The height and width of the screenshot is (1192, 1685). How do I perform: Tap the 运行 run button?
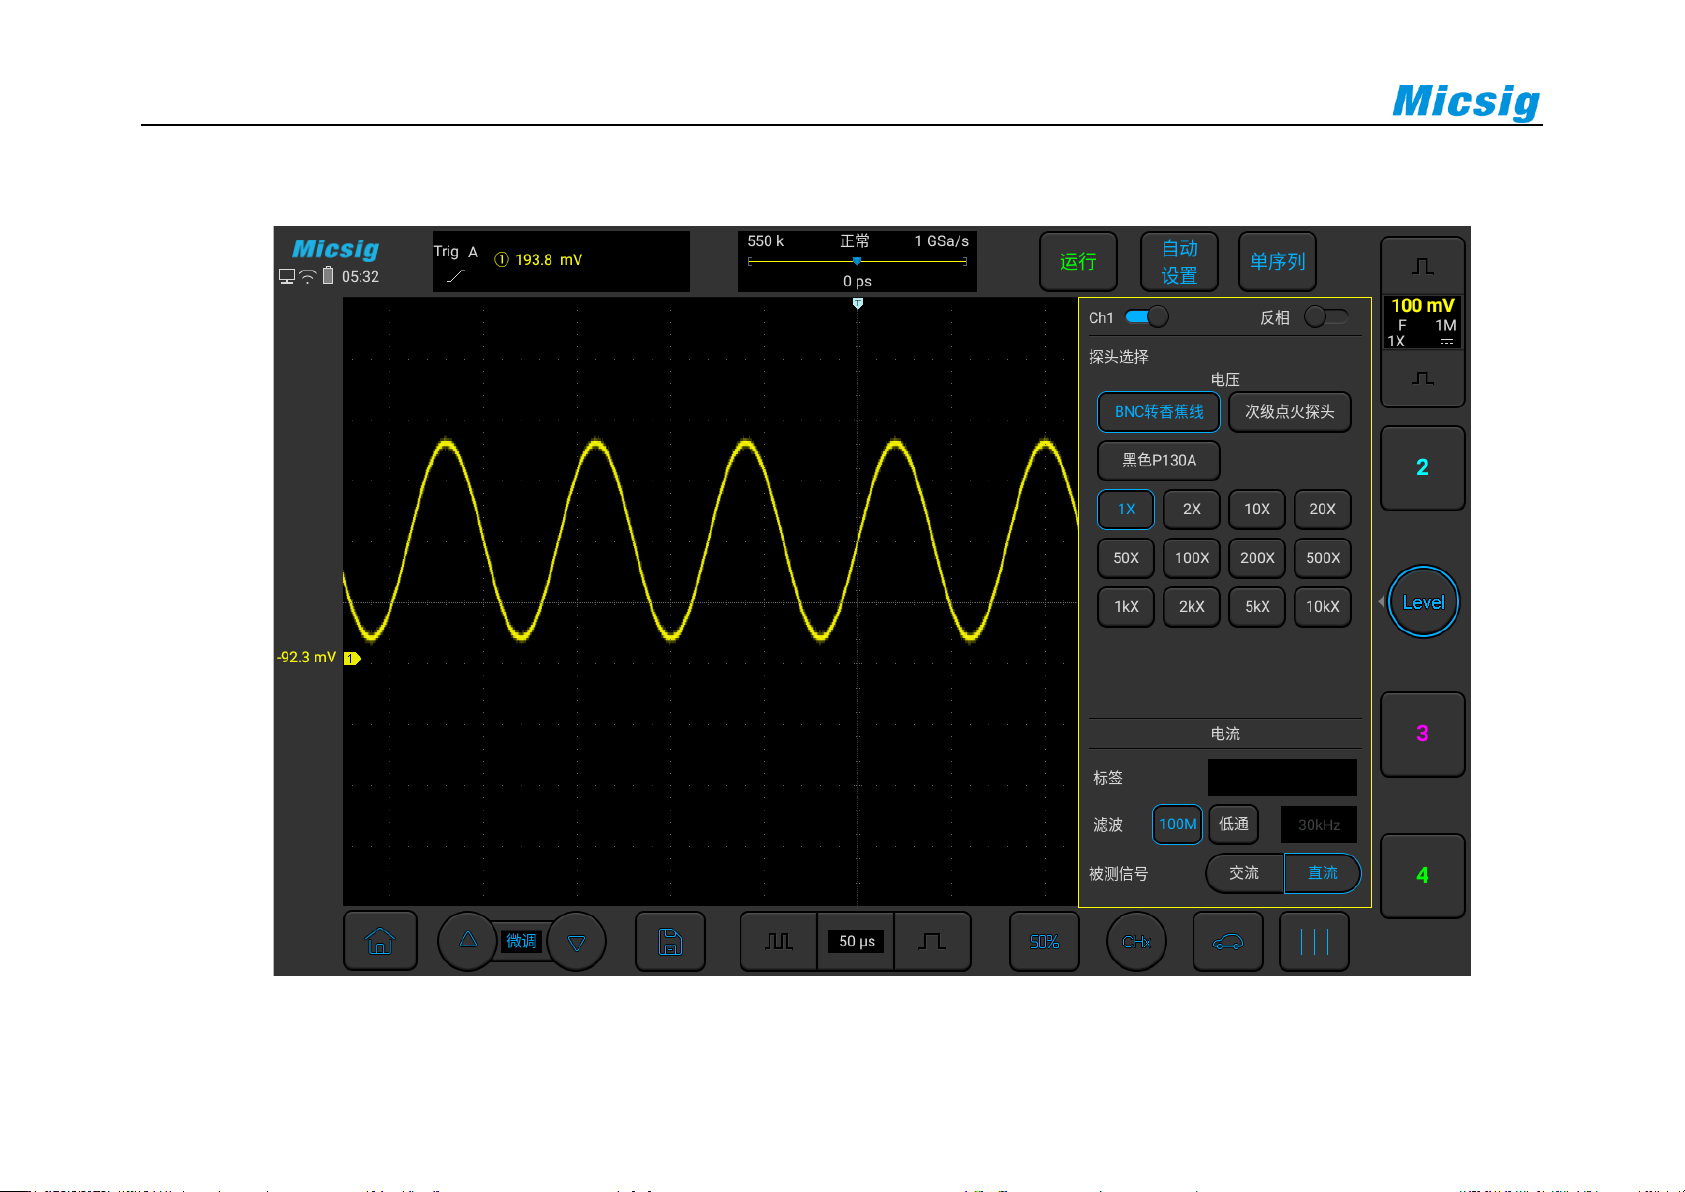(x=1078, y=261)
